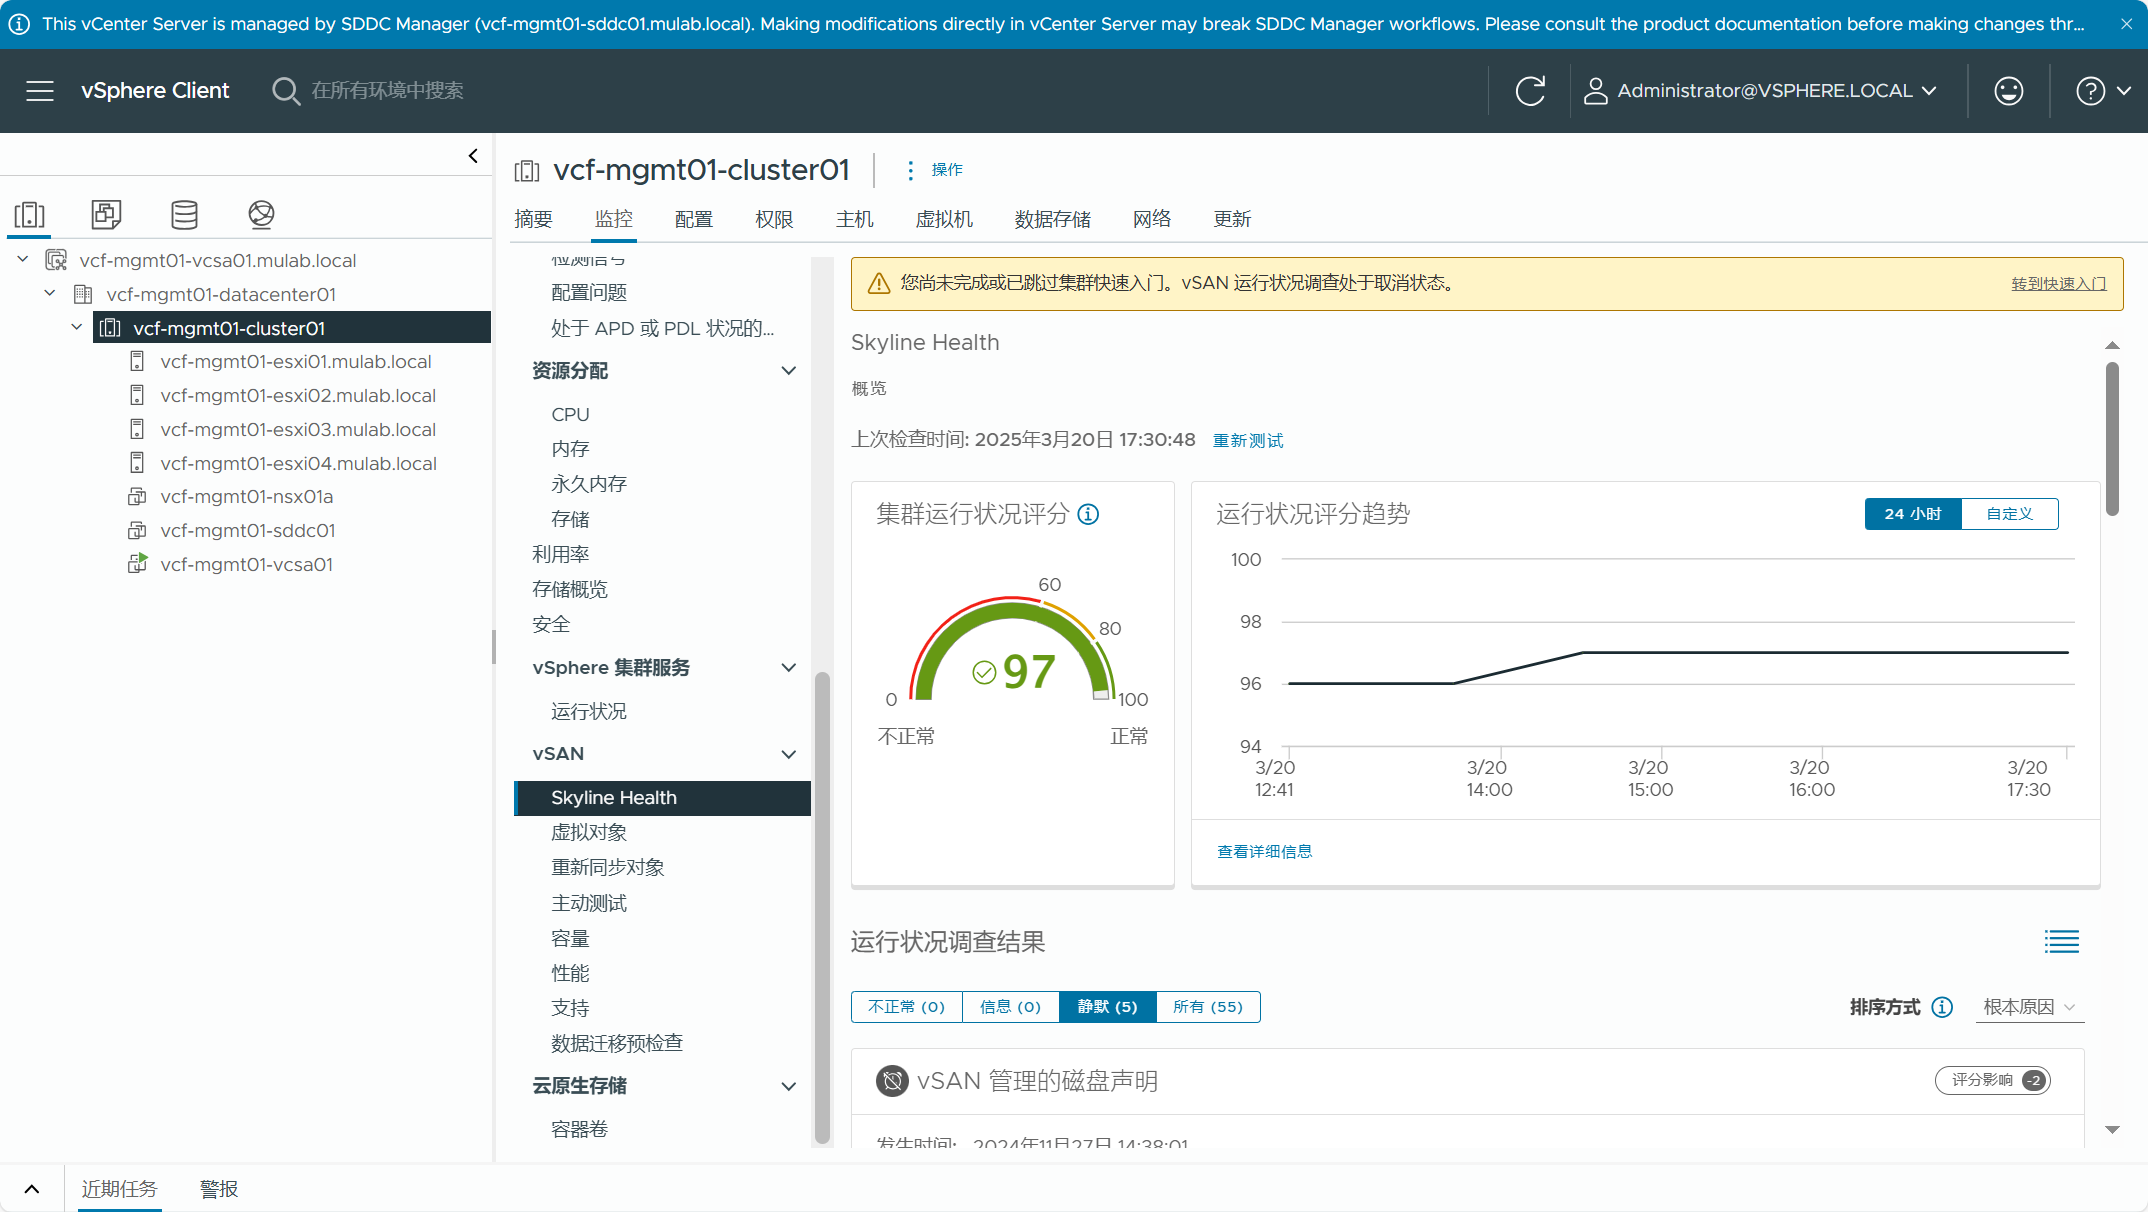Image resolution: width=2148 pixels, height=1212 pixels.
Task: Toggle list view icon for health findings
Action: [2061, 942]
